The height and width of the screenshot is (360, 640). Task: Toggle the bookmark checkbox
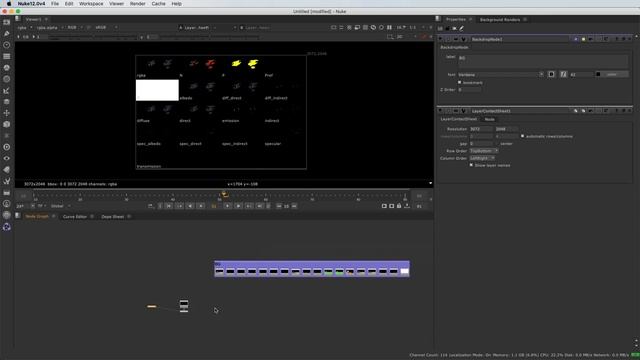click(460, 82)
